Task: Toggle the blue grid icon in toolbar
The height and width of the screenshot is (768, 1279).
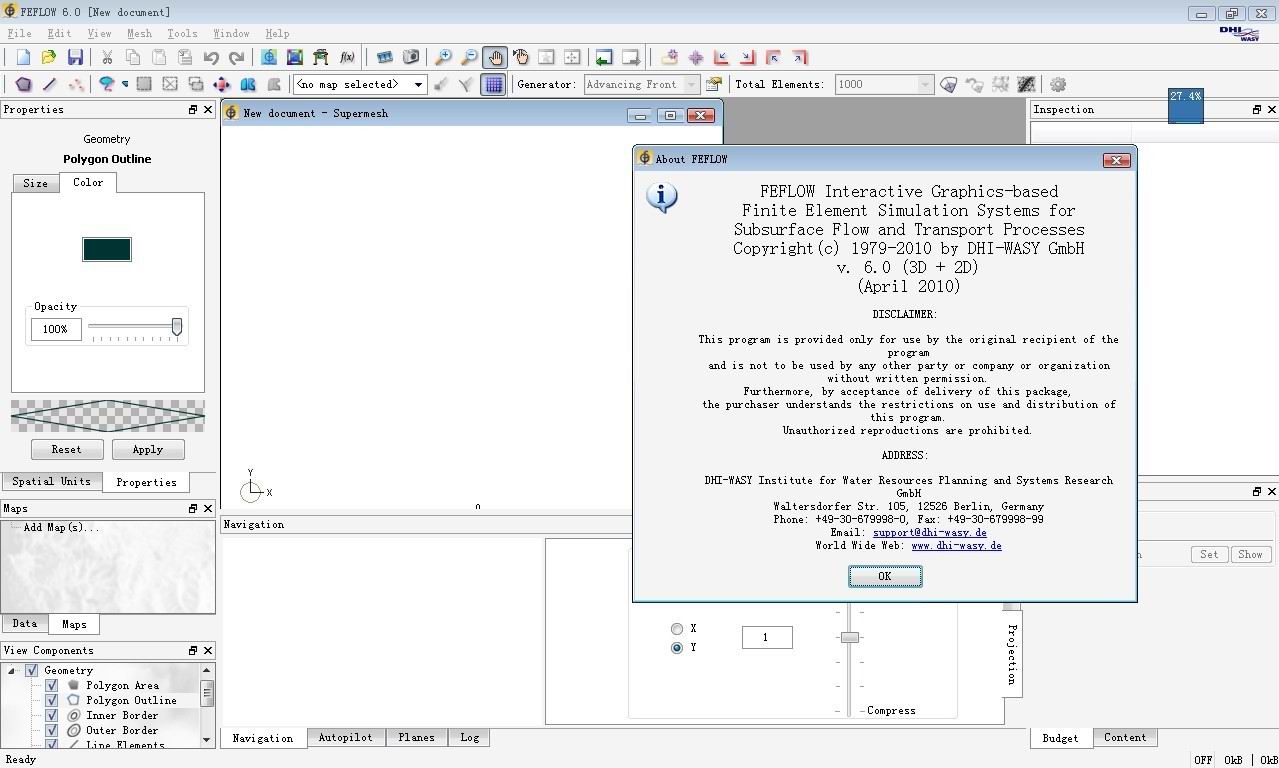Action: (493, 85)
